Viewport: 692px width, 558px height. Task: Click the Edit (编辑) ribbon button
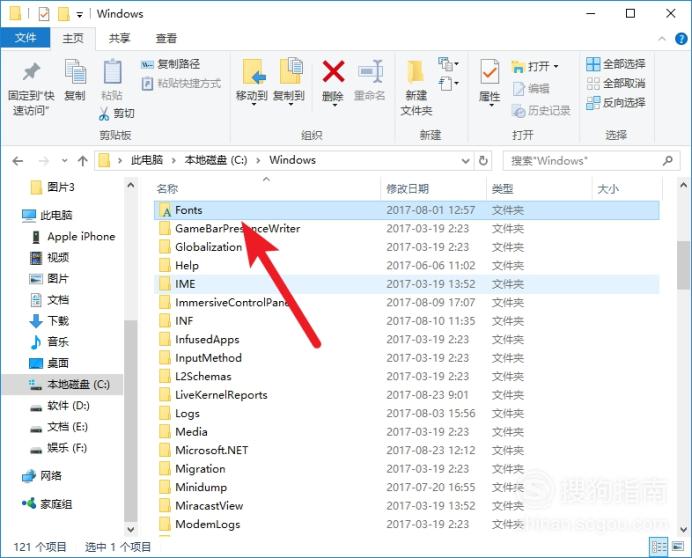531,89
